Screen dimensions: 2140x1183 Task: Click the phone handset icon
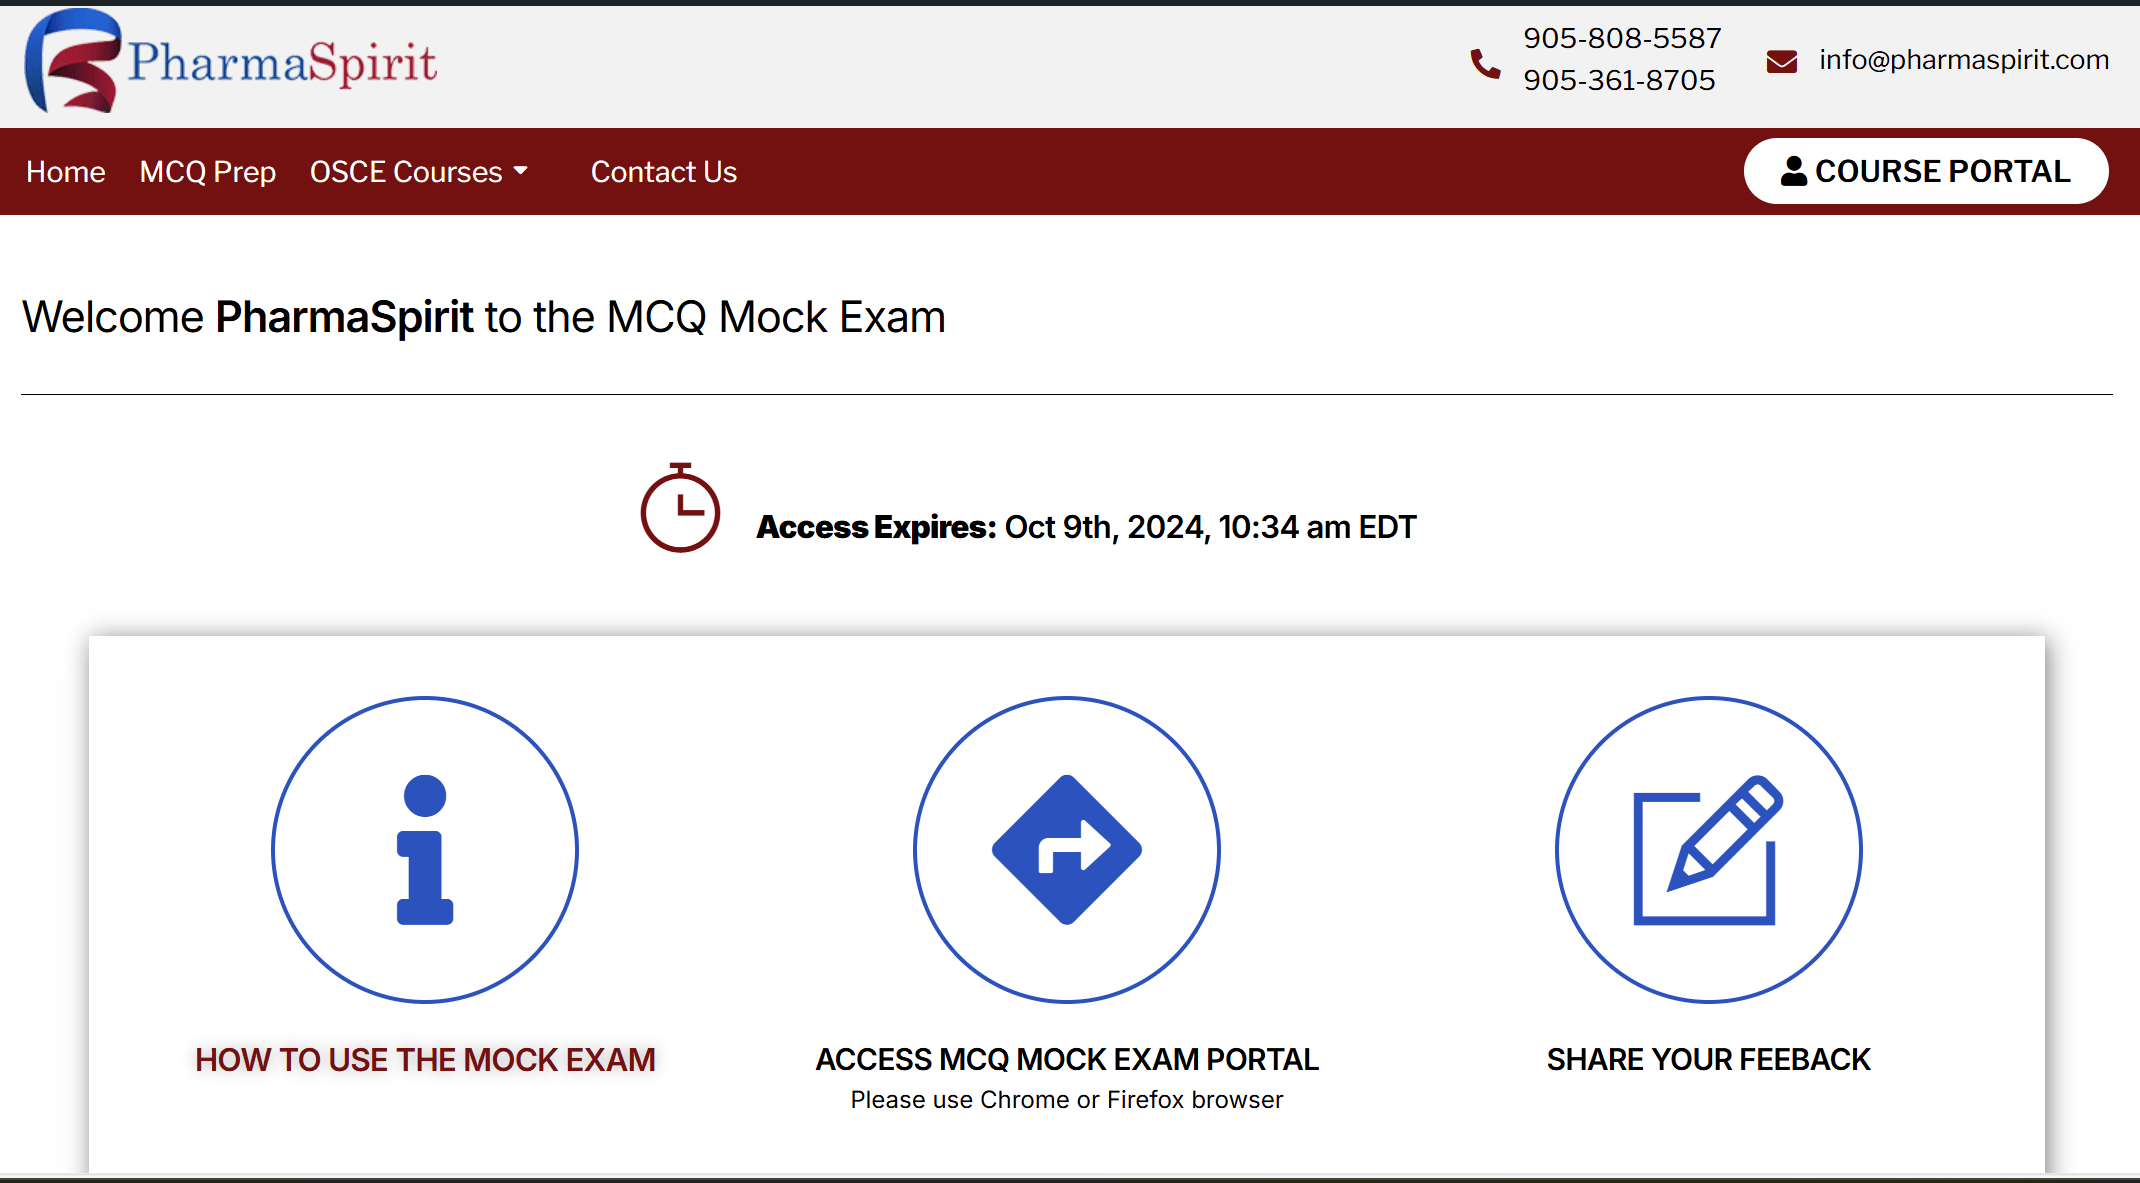(x=1485, y=64)
